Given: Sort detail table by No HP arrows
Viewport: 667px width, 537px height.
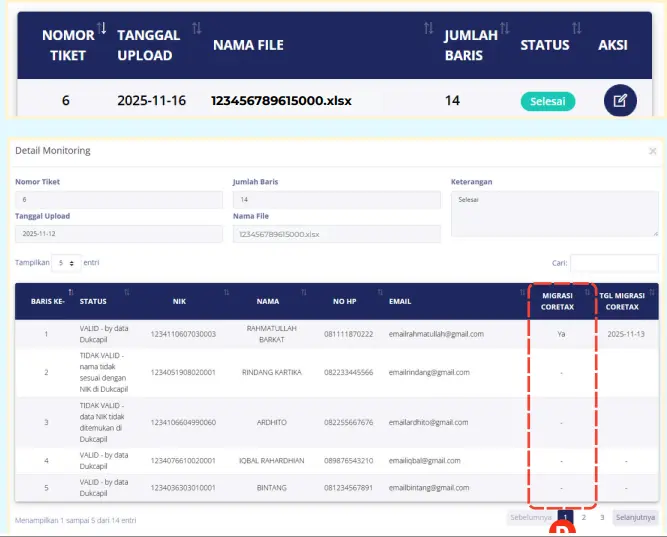Looking at the screenshot, I should click(380, 292).
